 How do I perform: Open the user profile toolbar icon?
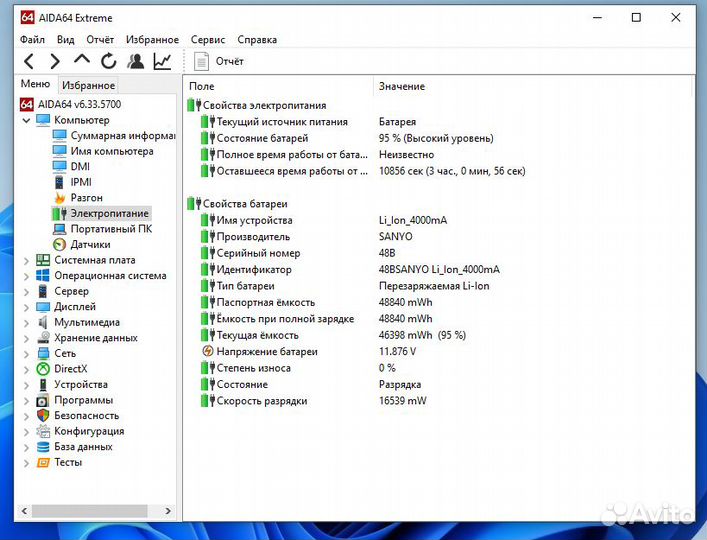point(135,61)
